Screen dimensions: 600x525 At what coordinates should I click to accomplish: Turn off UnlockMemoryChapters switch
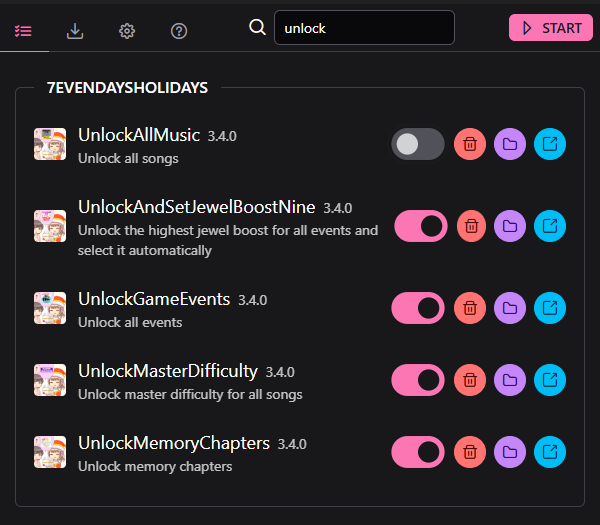[x=418, y=452]
